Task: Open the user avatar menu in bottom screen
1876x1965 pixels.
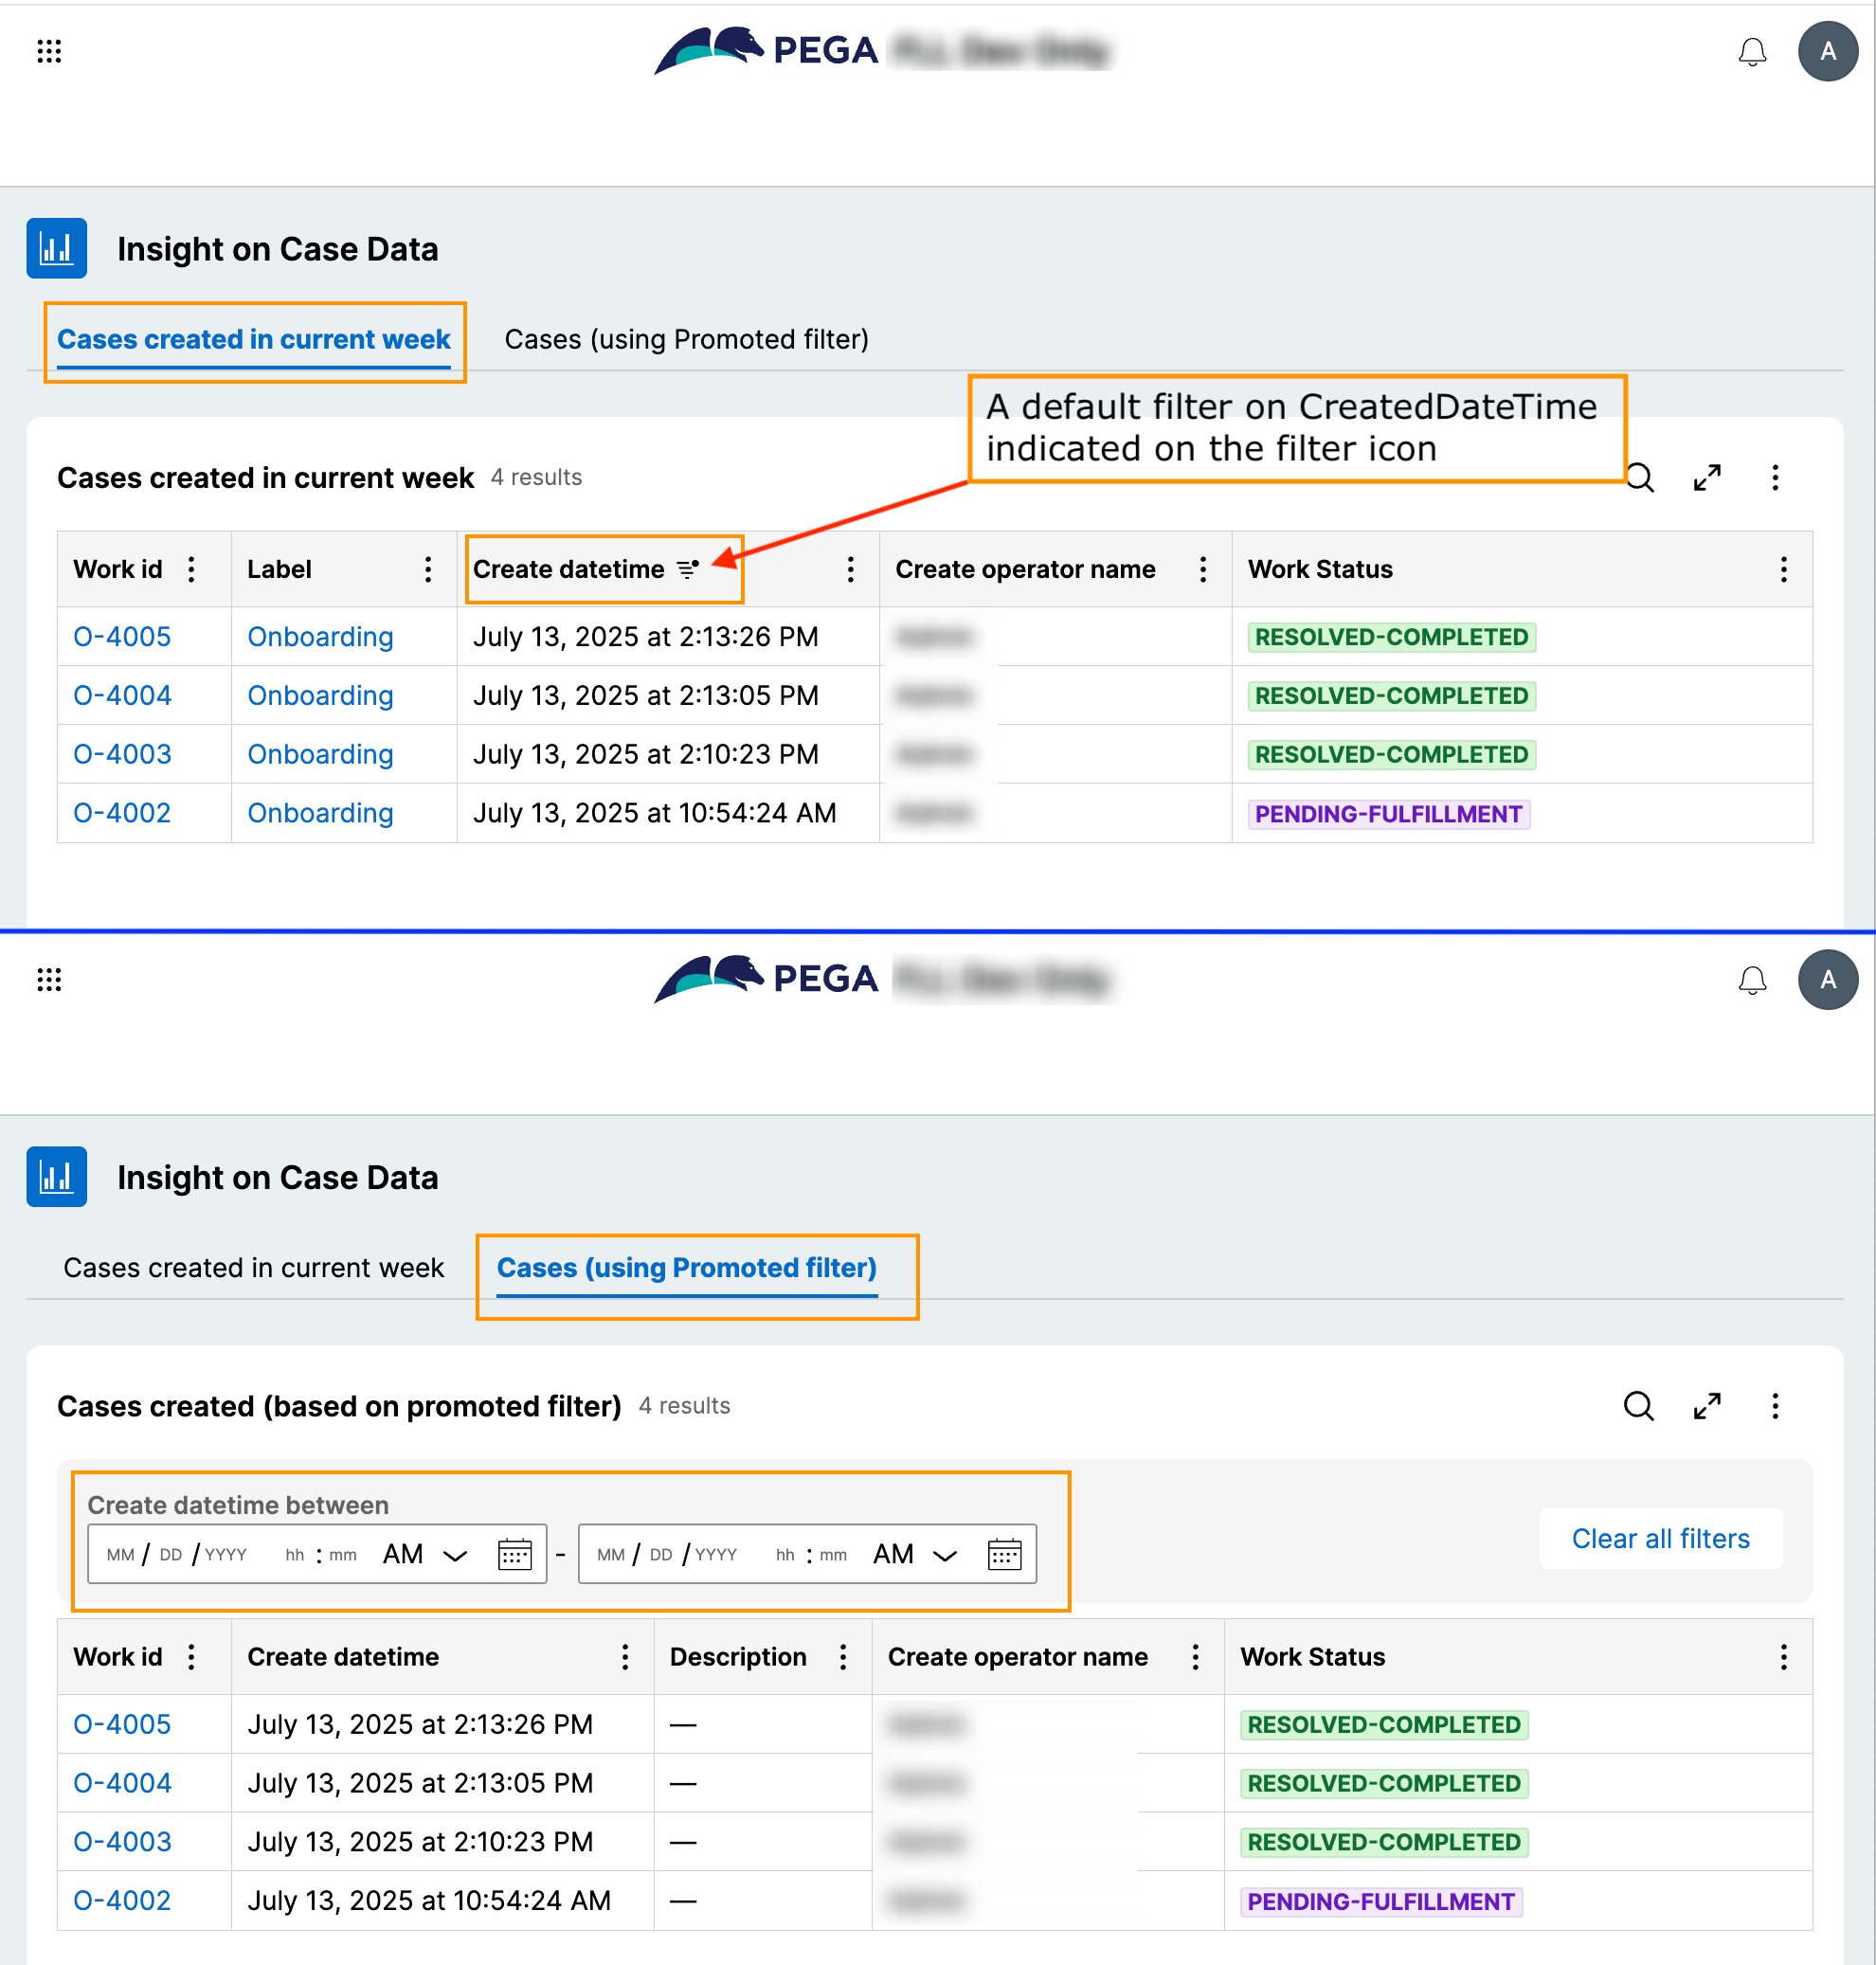Action: tap(1827, 979)
